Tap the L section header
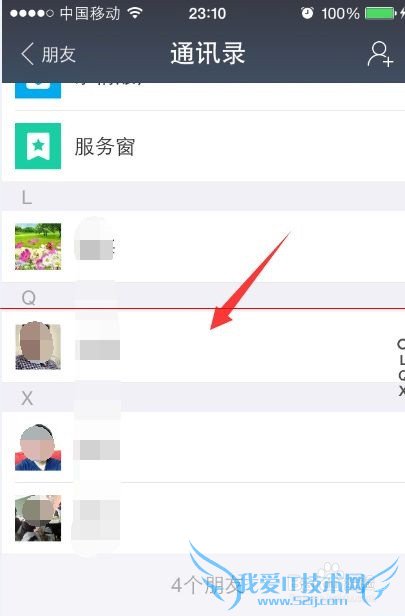Image resolution: width=405 pixels, height=616 pixels. pos(203,196)
